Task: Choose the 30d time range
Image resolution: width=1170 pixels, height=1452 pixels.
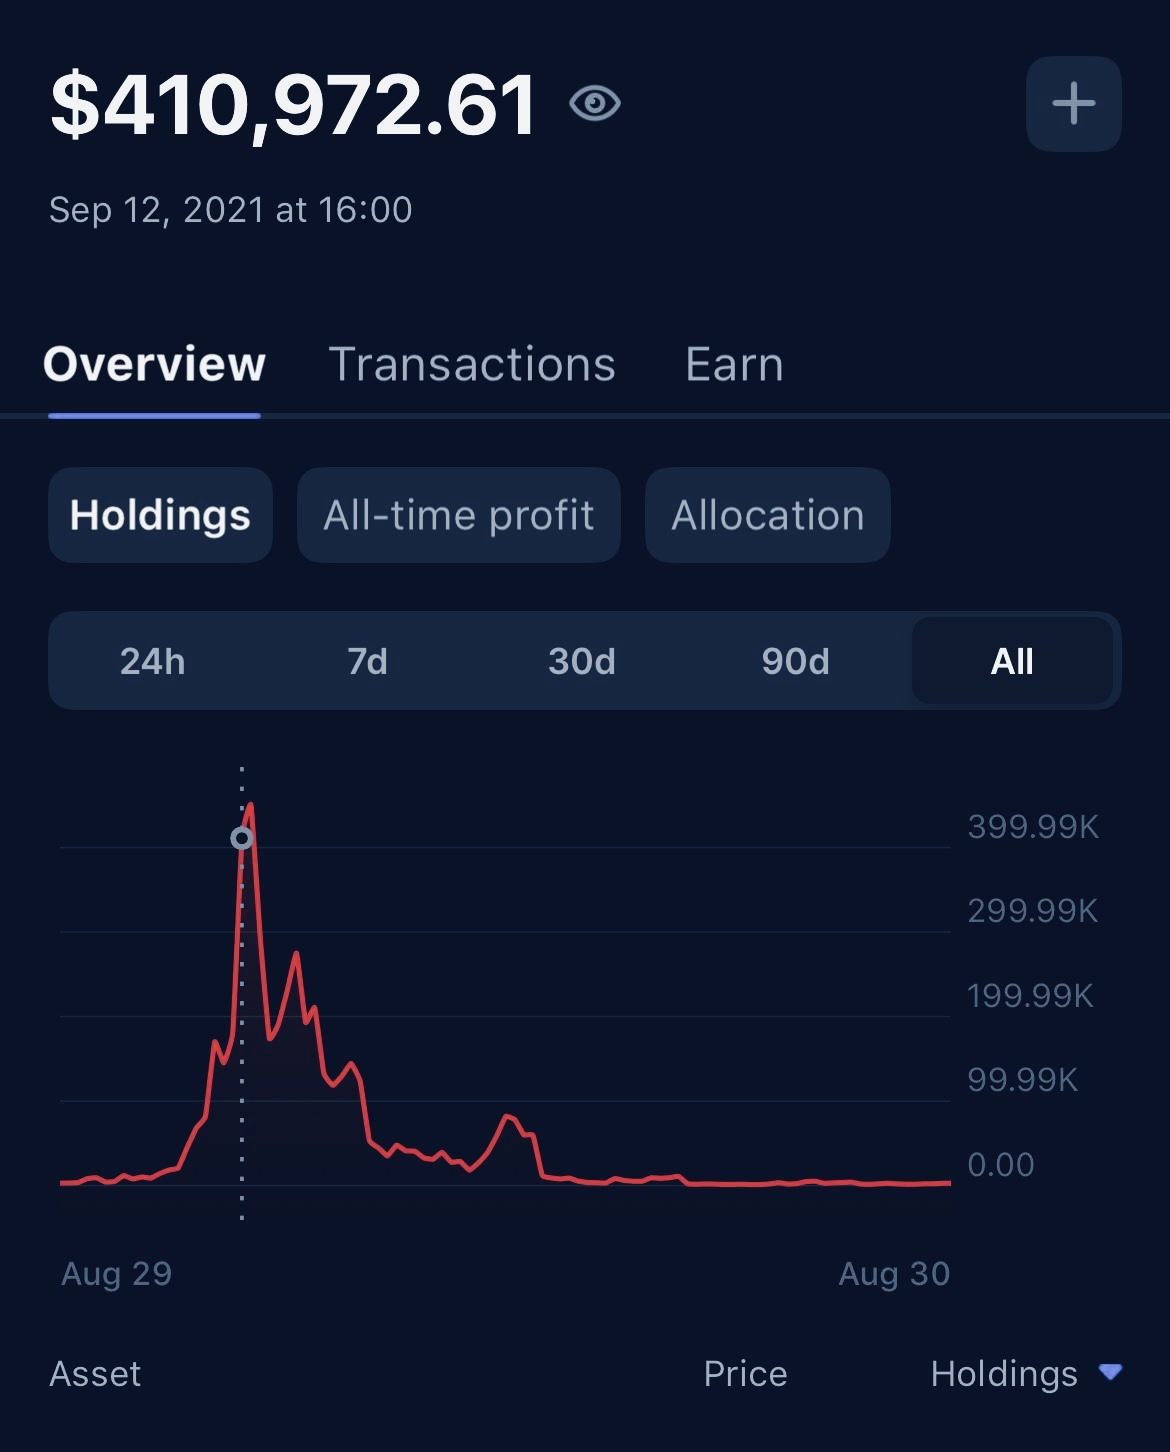Action: tap(582, 661)
